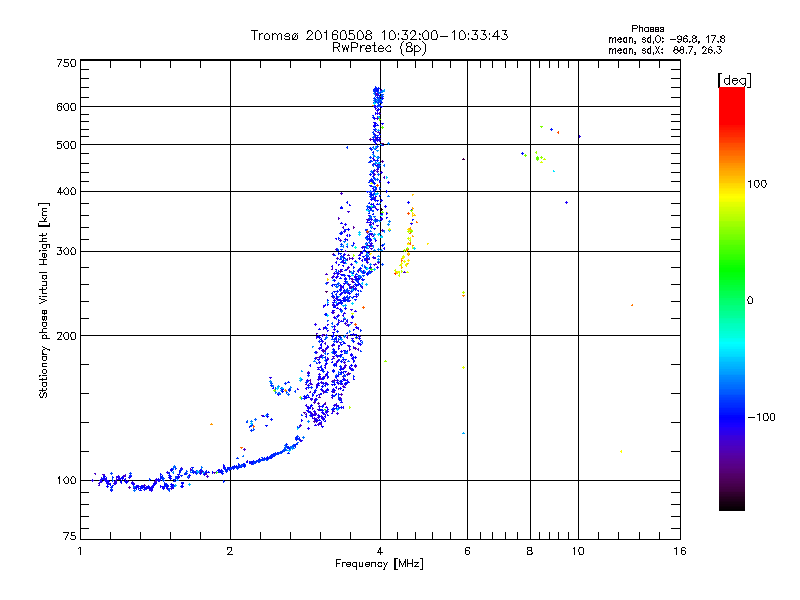The width and height of the screenshot is (800, 600).
Task: Click the y-axis tick label '300'
Action: (x=67, y=252)
